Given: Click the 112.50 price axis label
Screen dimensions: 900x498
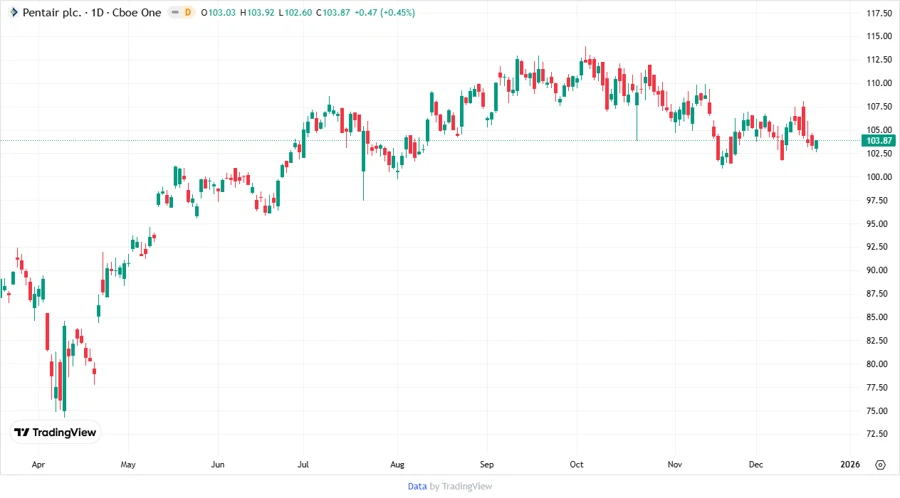Looking at the screenshot, I should click(x=879, y=59).
